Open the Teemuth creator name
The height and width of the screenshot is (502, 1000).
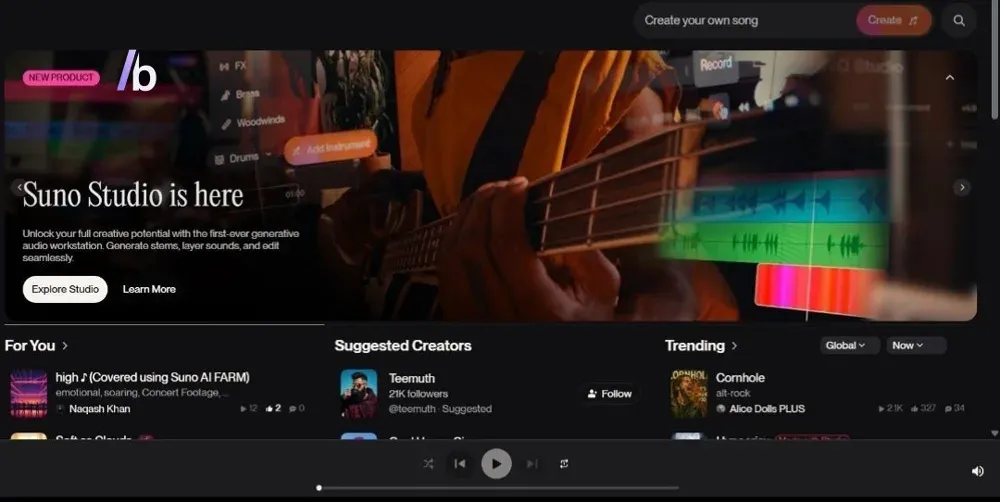(412, 378)
